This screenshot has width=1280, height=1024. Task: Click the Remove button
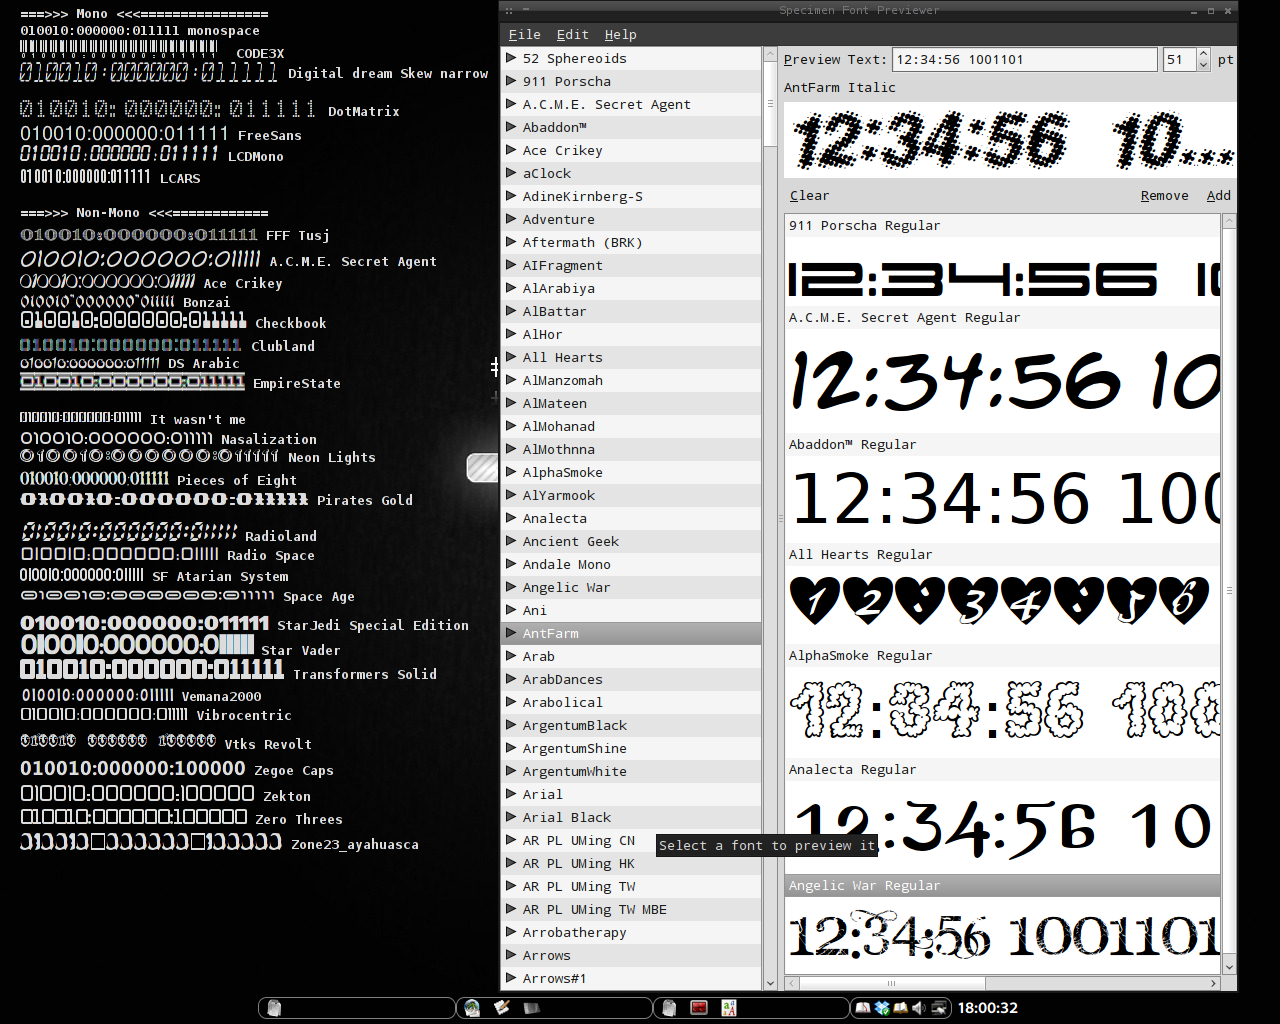[x=1164, y=196]
